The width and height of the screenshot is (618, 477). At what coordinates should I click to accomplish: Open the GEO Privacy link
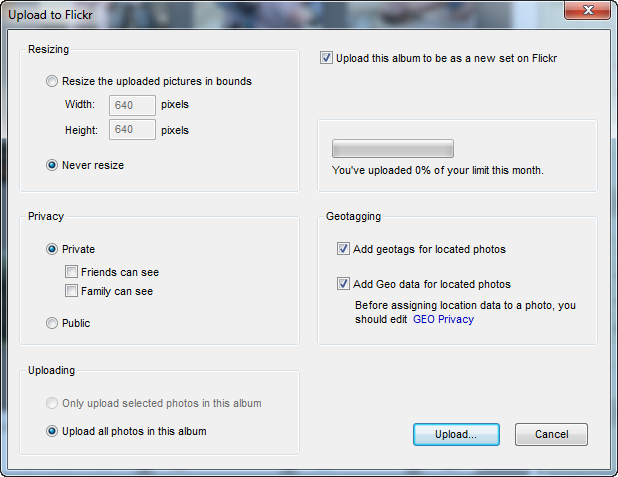[x=443, y=320]
